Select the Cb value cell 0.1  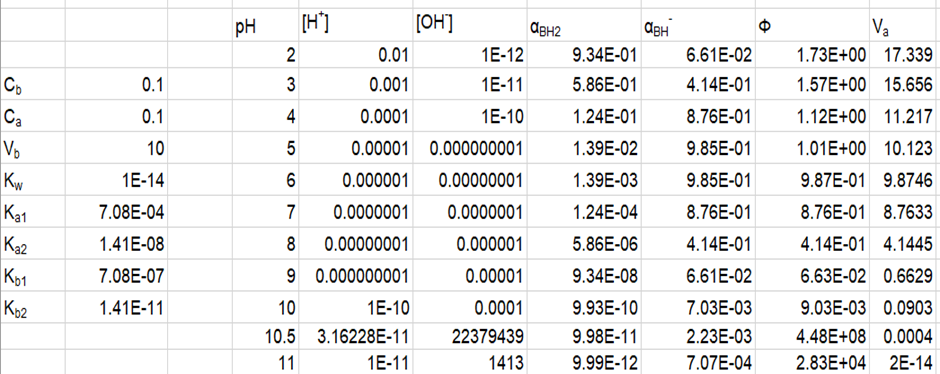[116, 85]
